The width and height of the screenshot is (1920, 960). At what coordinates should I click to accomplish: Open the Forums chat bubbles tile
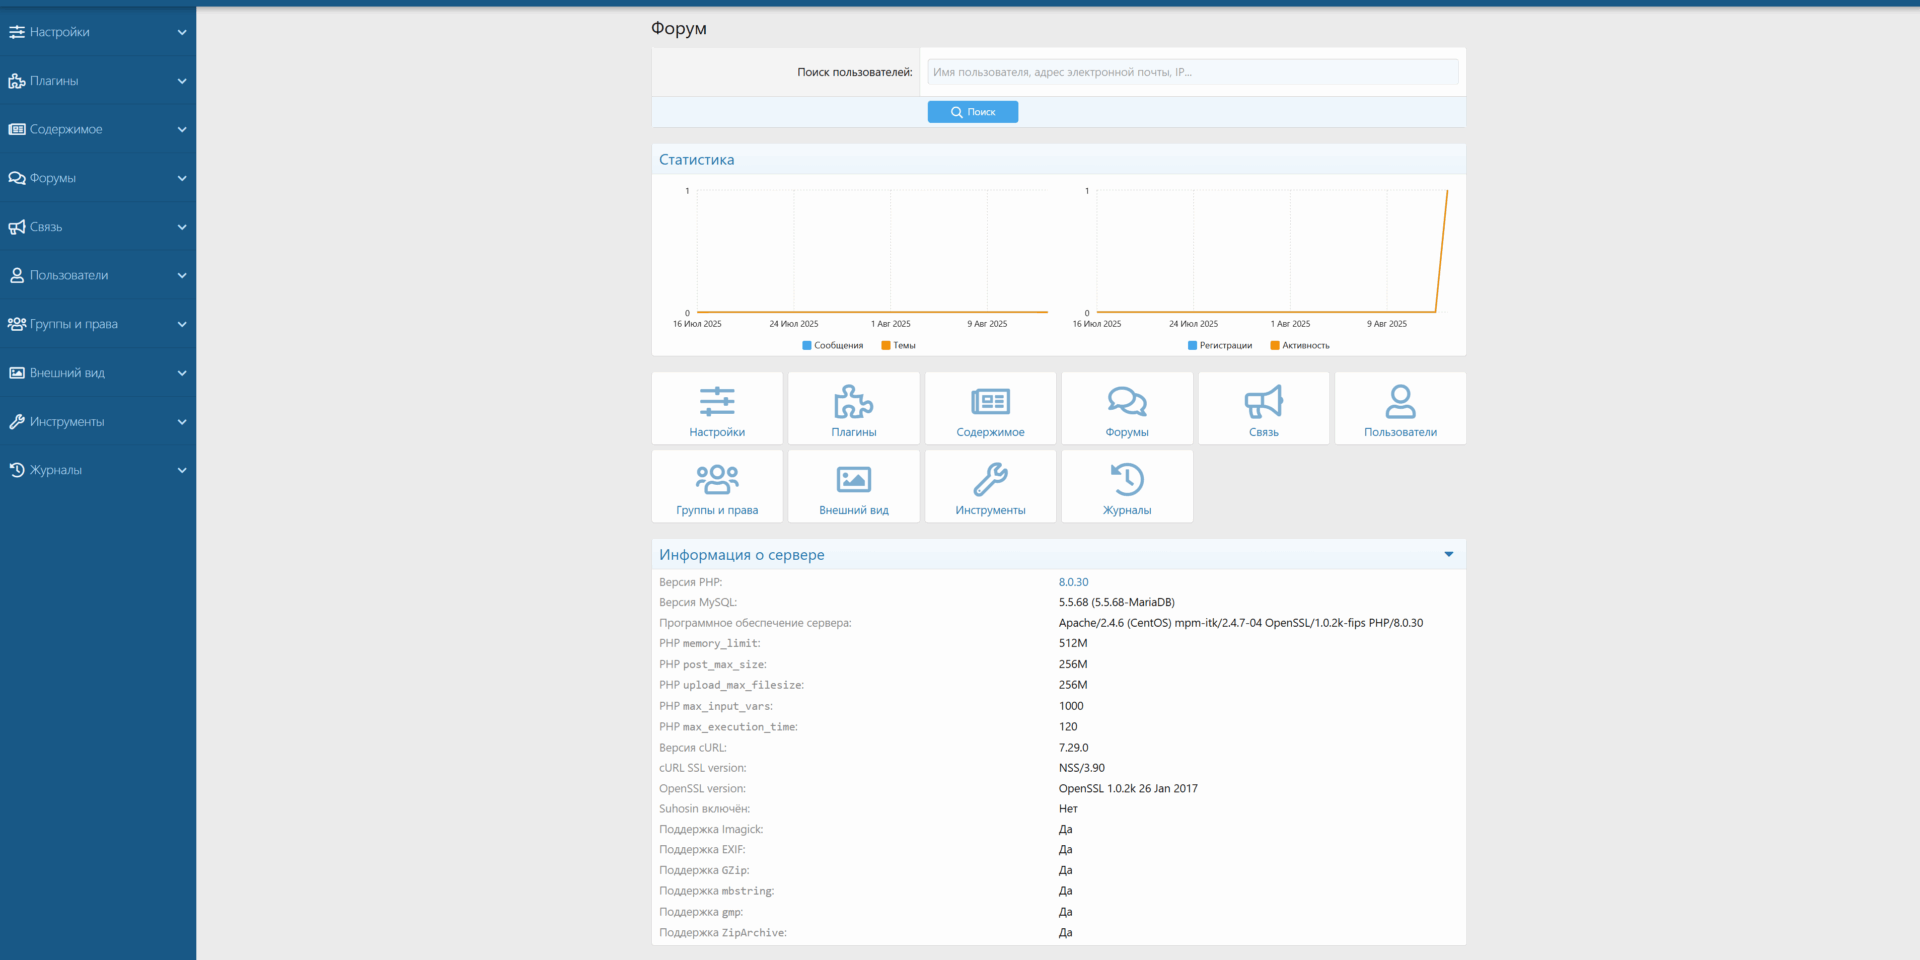coord(1127,408)
